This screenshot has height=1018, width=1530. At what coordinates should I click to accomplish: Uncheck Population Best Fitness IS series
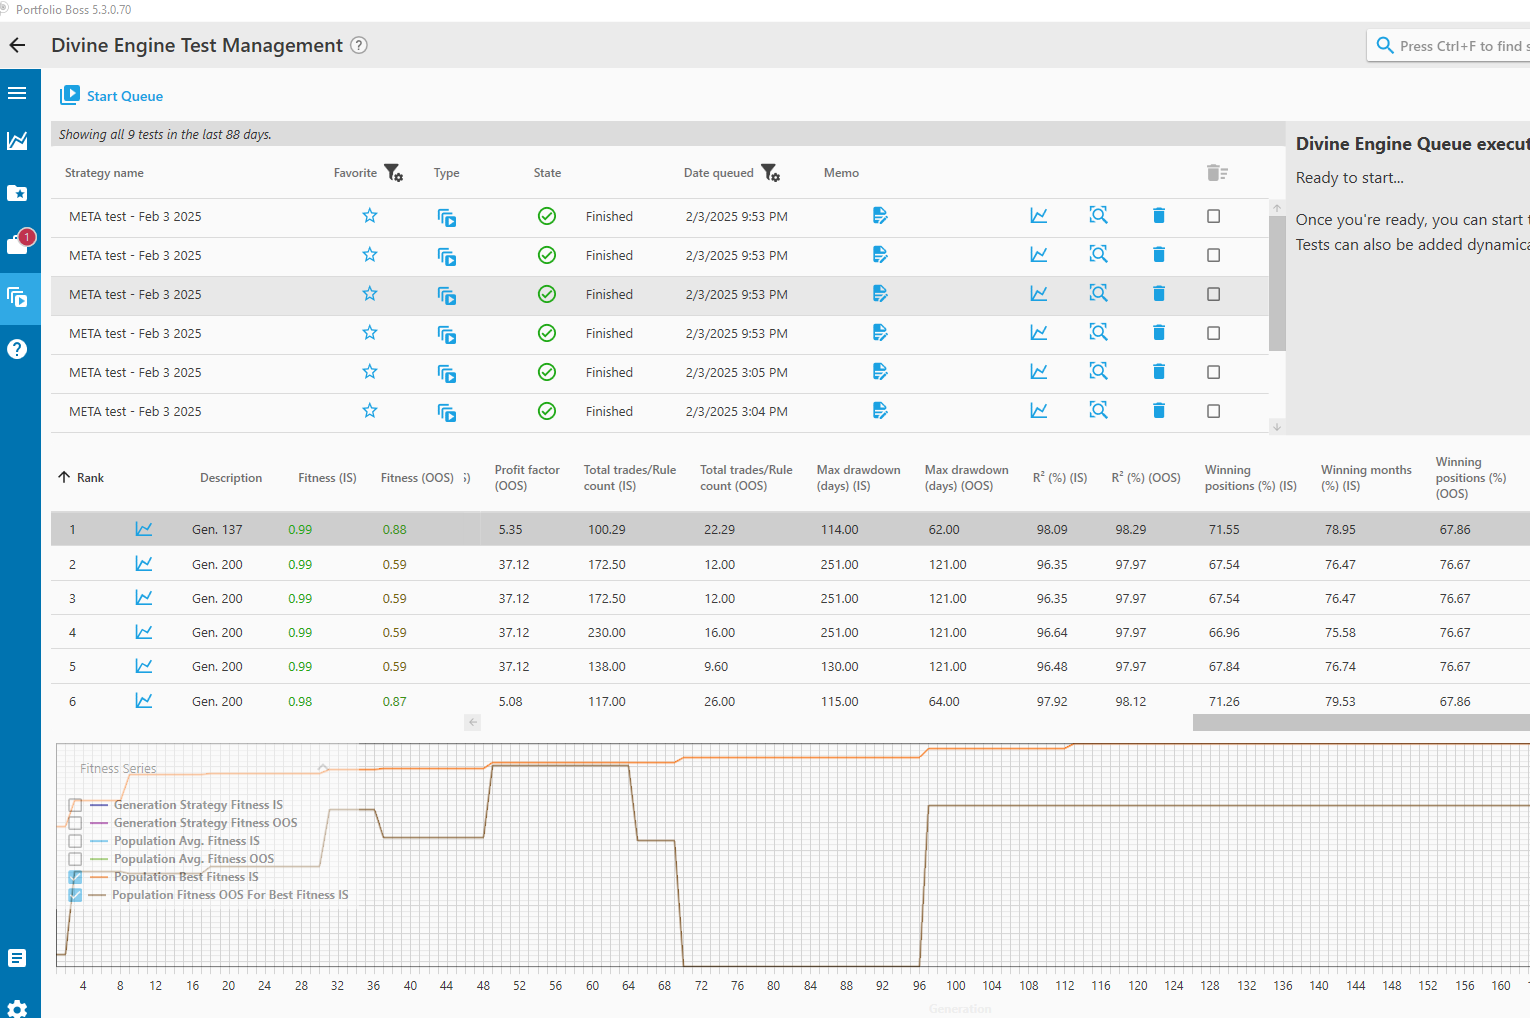coord(75,877)
